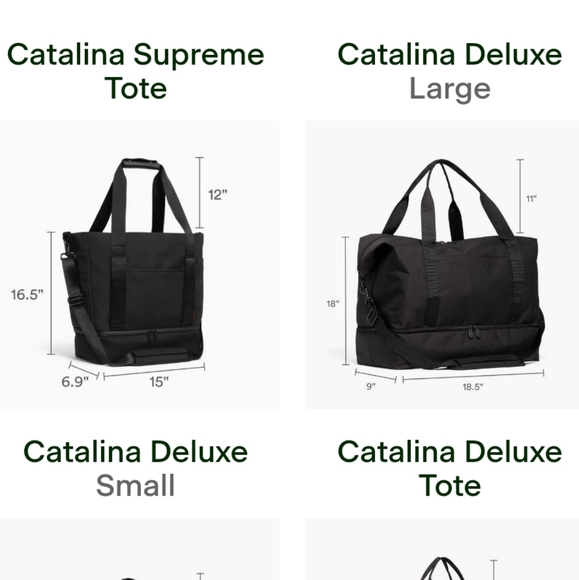579x580 pixels.
Task: Click the Supreme Tote top carry handles
Action: (x=141, y=196)
